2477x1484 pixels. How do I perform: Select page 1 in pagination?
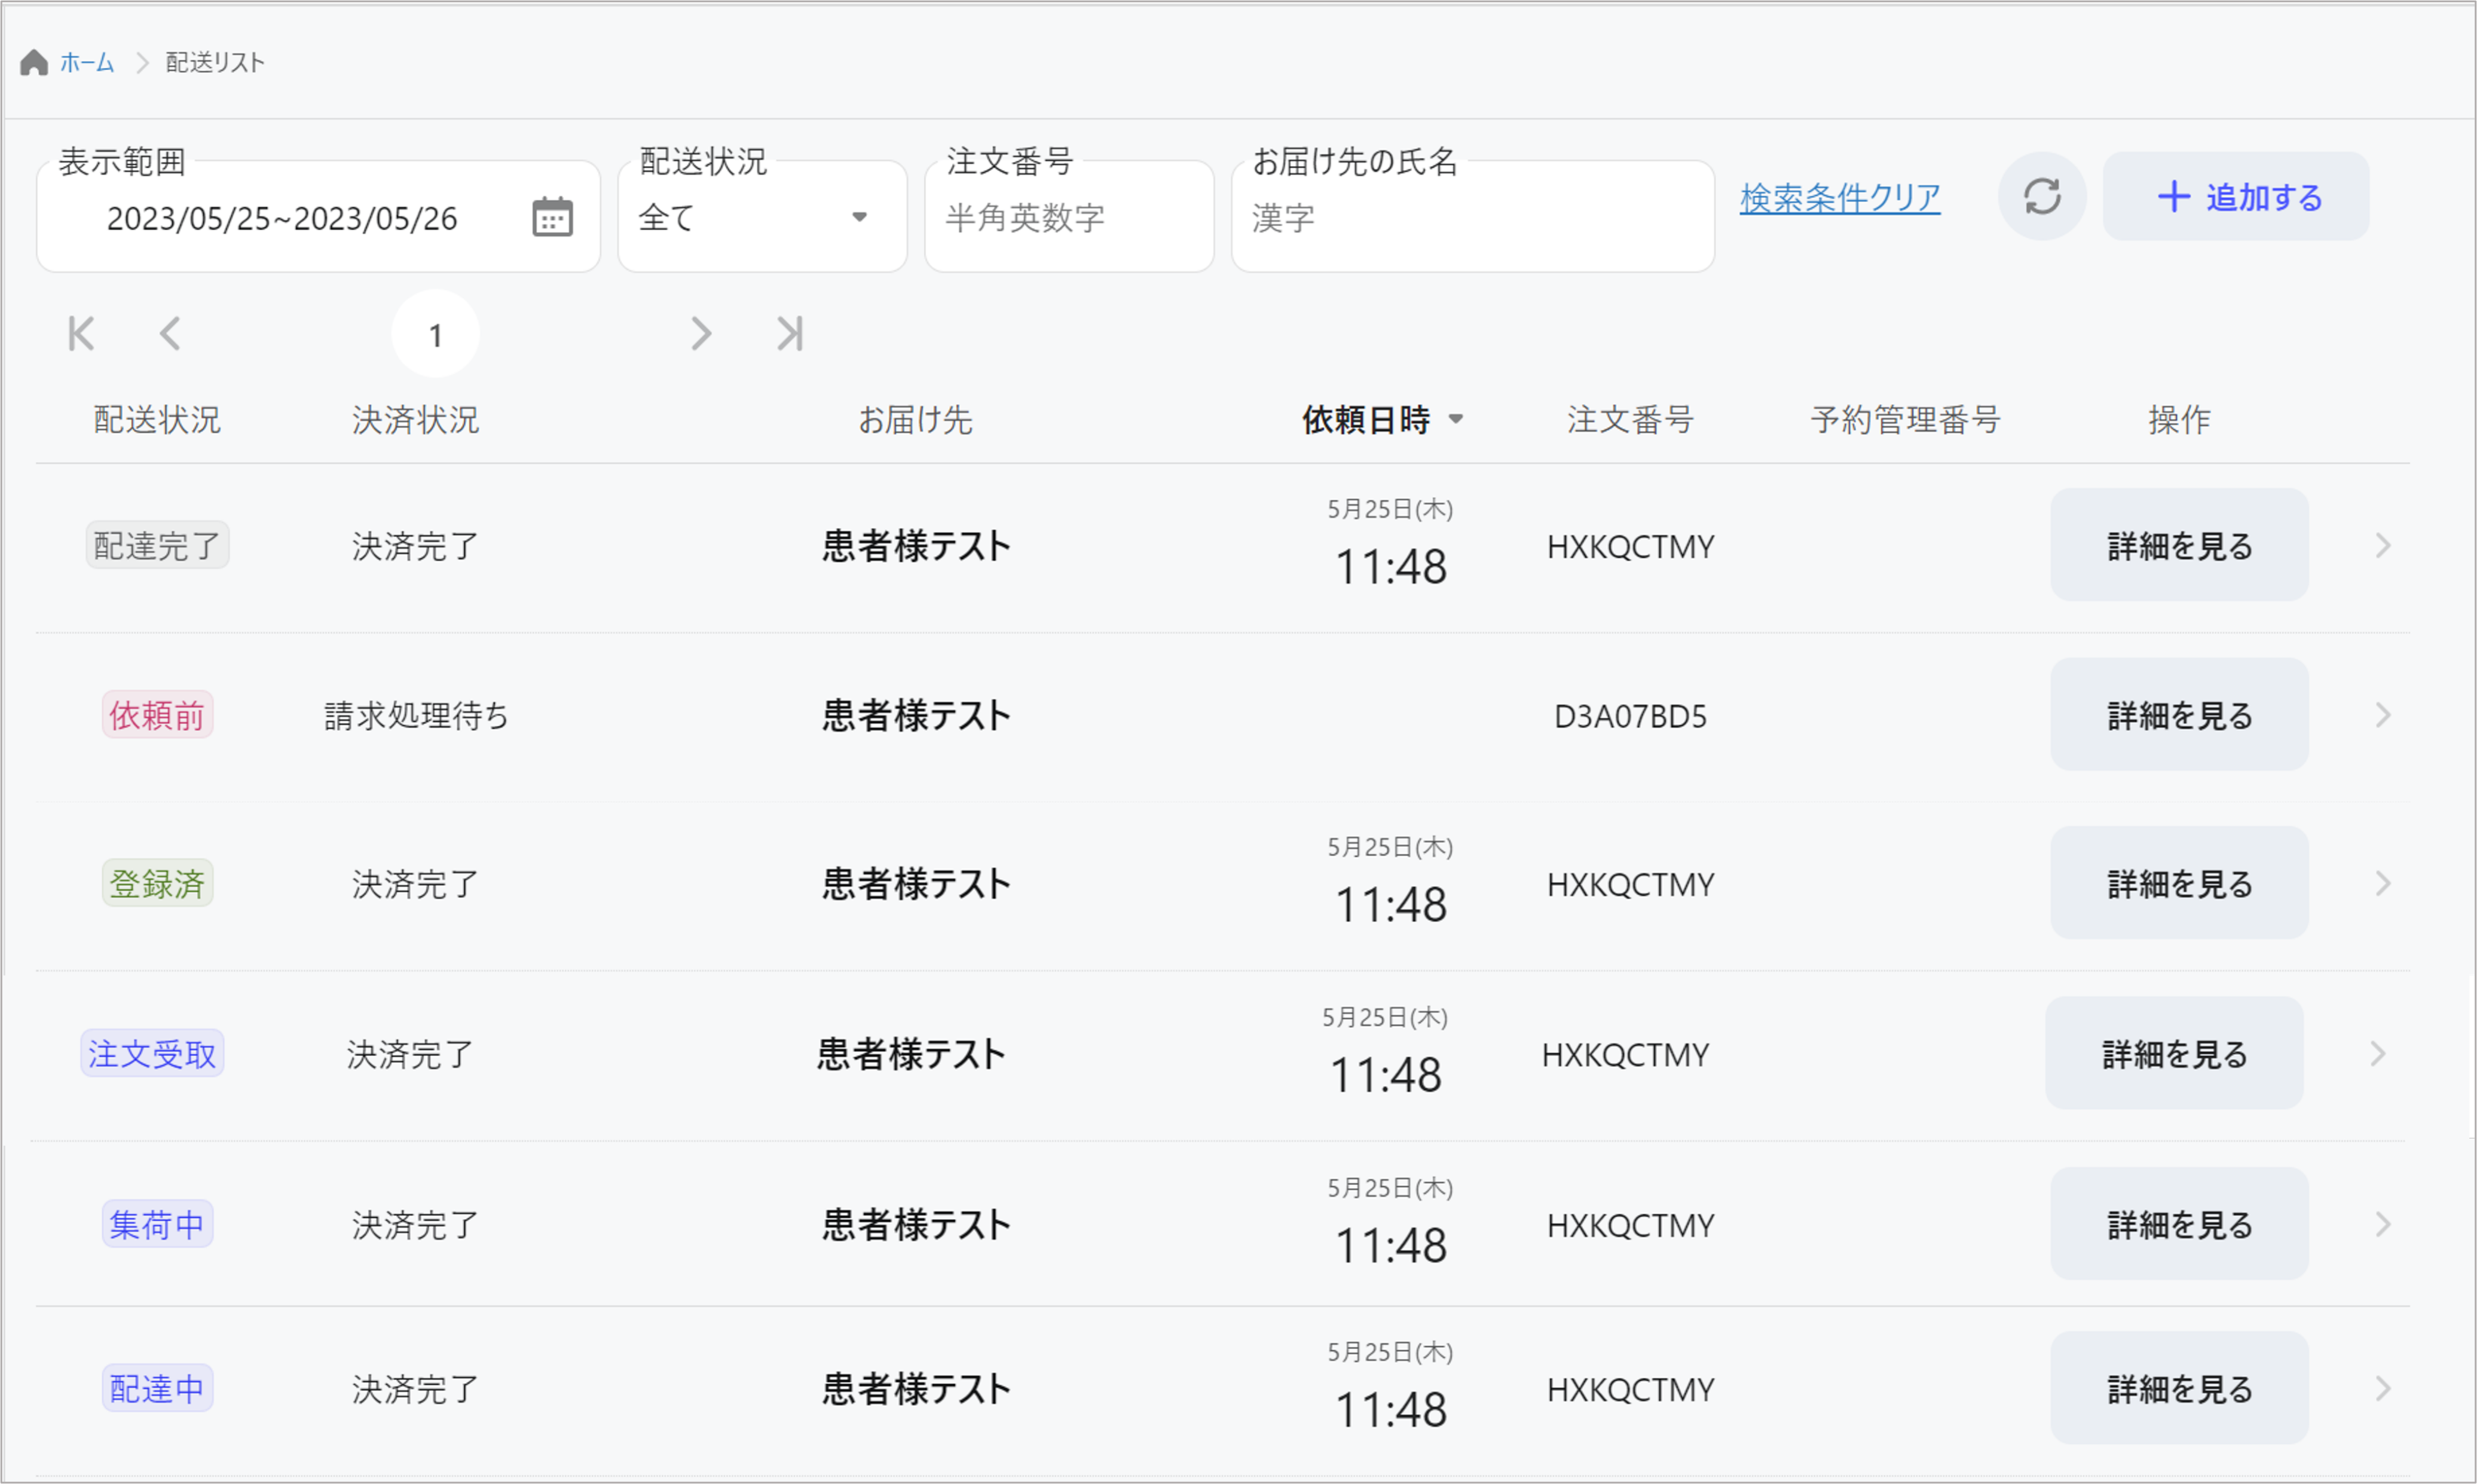click(435, 335)
